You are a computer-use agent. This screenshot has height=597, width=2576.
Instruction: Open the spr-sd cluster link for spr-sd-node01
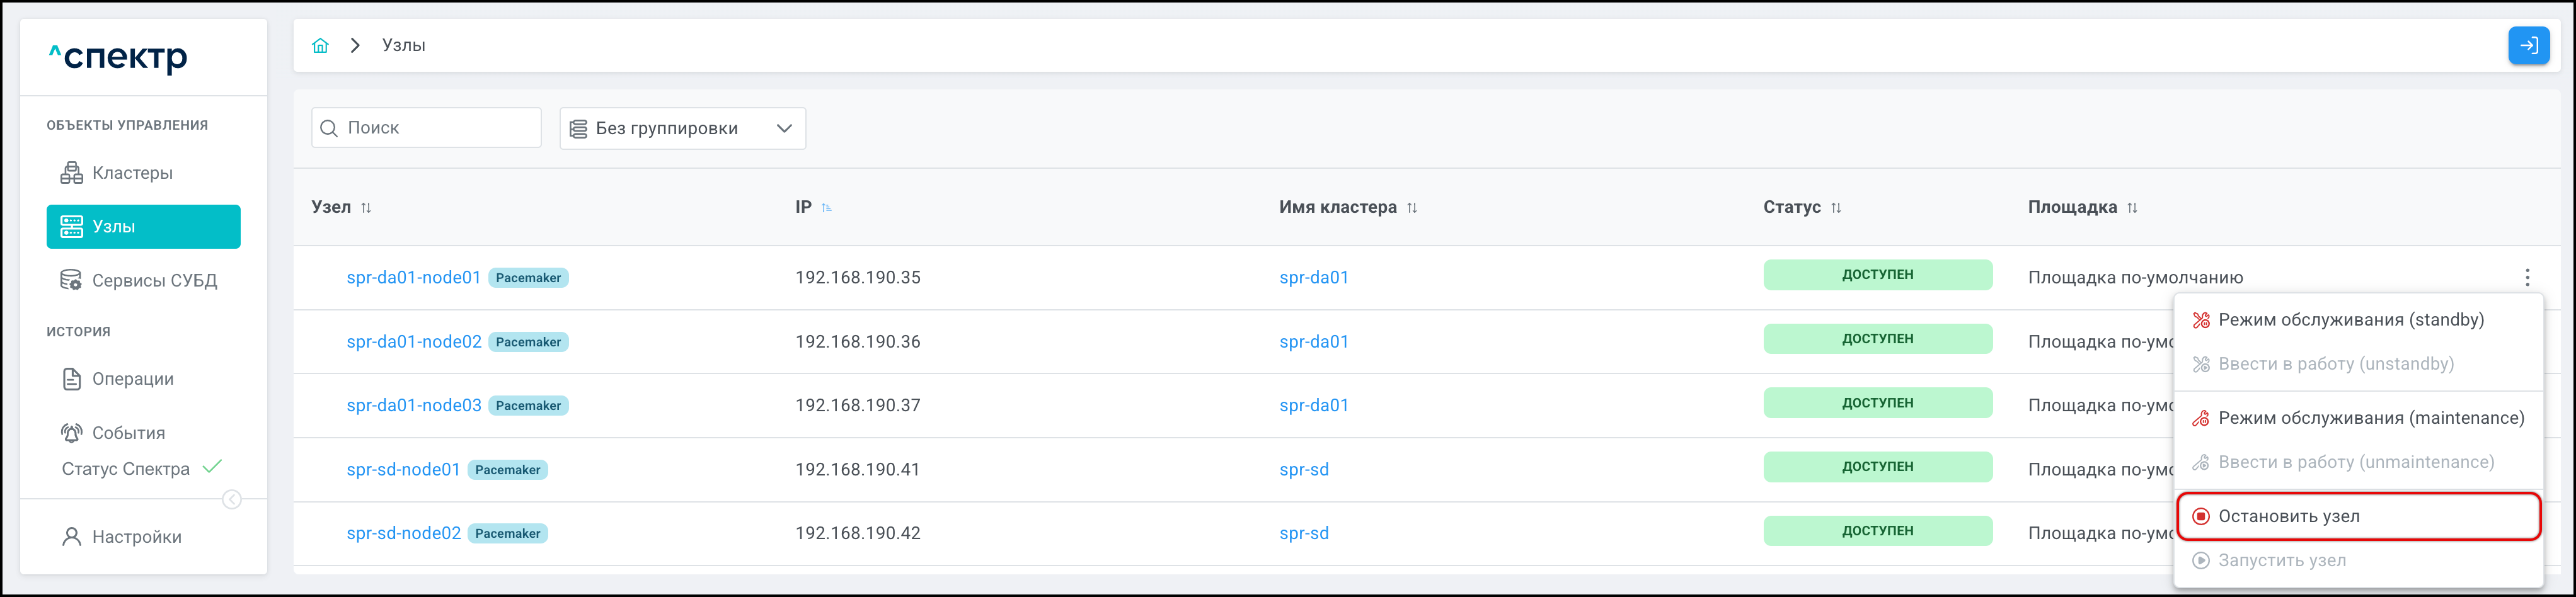(1304, 470)
